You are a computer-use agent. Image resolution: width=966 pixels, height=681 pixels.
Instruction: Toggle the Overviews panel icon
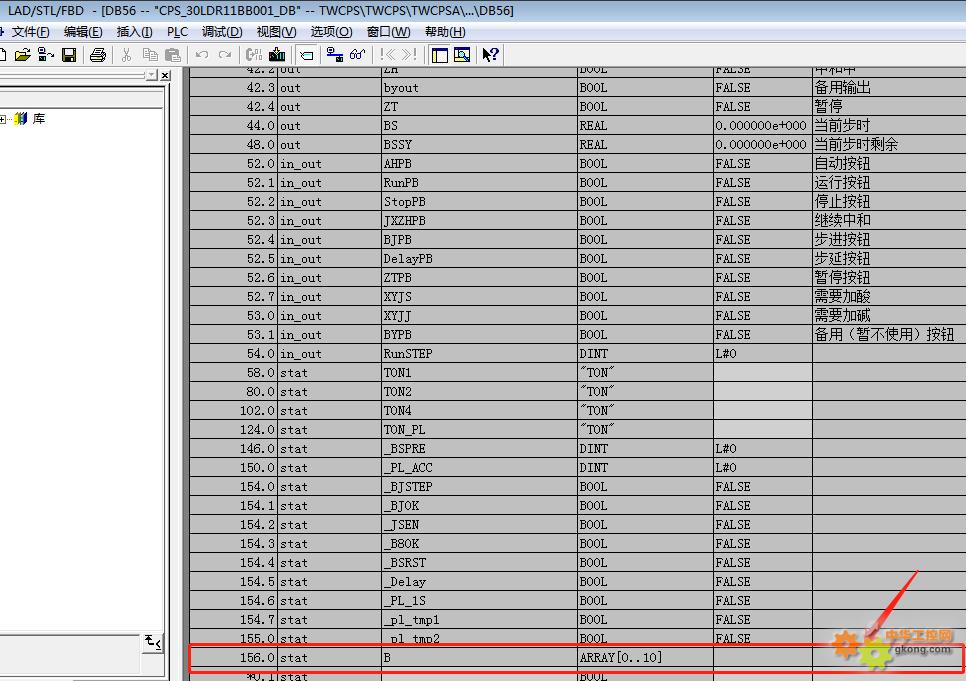pyautogui.click(x=440, y=55)
